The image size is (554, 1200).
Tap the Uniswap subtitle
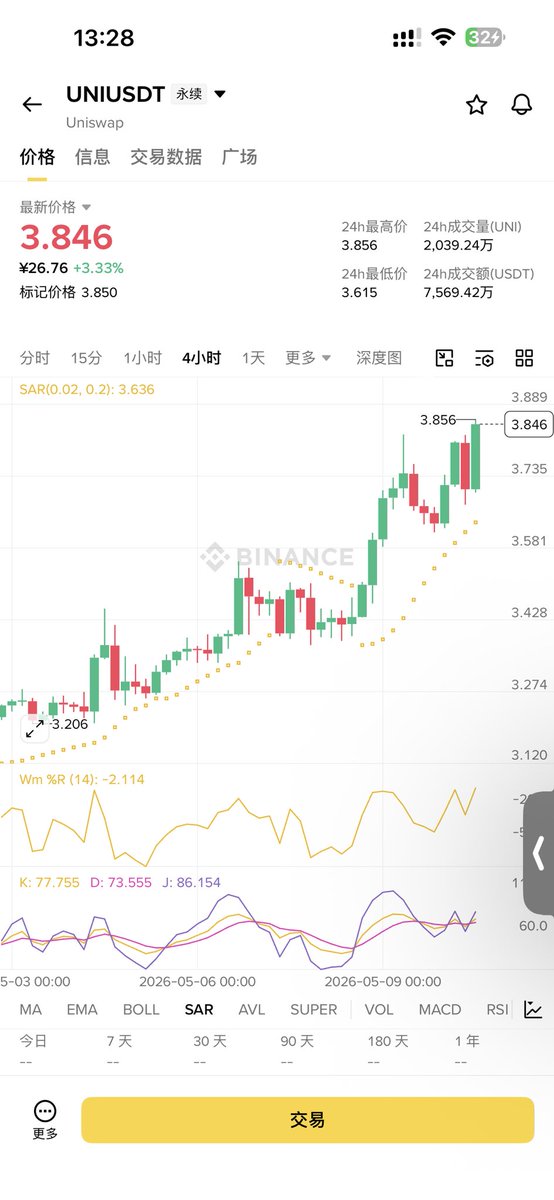click(x=95, y=122)
